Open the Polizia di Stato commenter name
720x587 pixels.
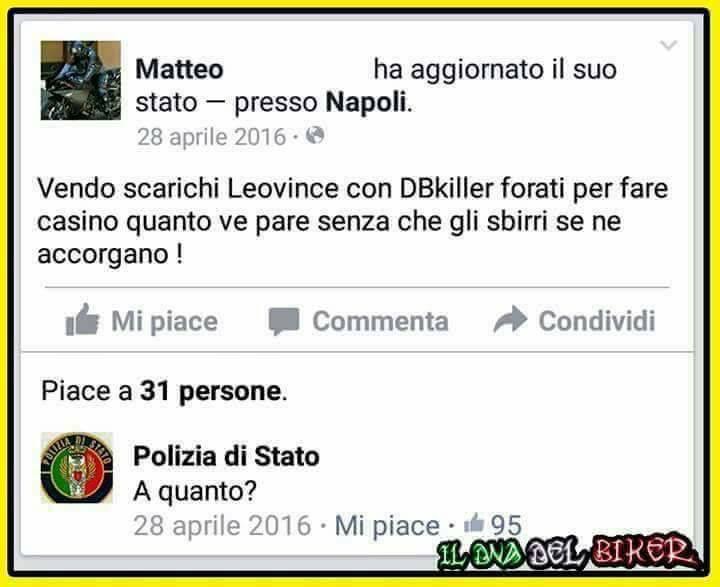[226, 456]
